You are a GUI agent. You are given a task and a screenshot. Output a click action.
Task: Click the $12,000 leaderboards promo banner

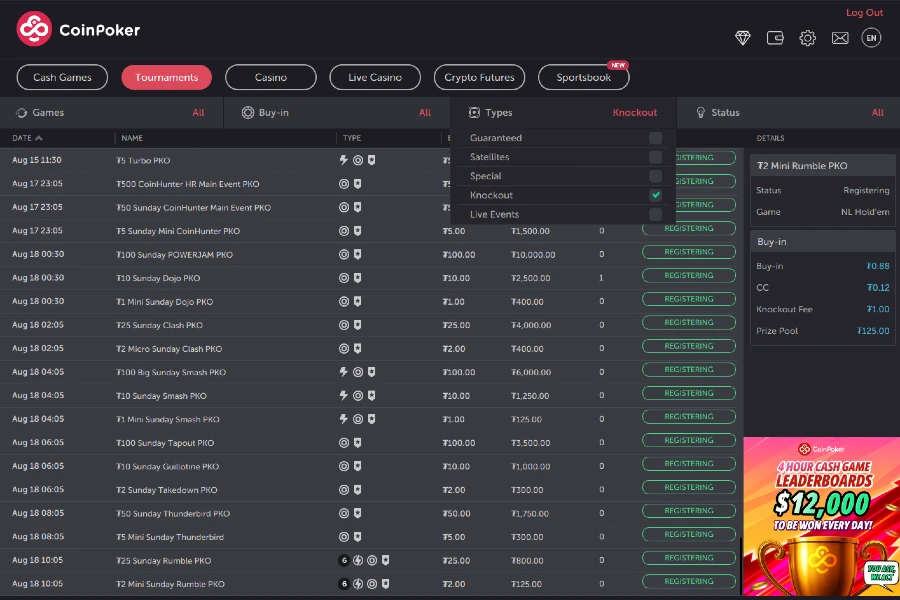tap(820, 515)
